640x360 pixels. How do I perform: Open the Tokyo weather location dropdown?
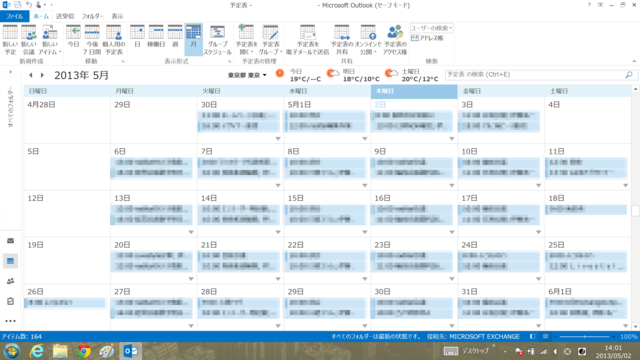coord(247,75)
